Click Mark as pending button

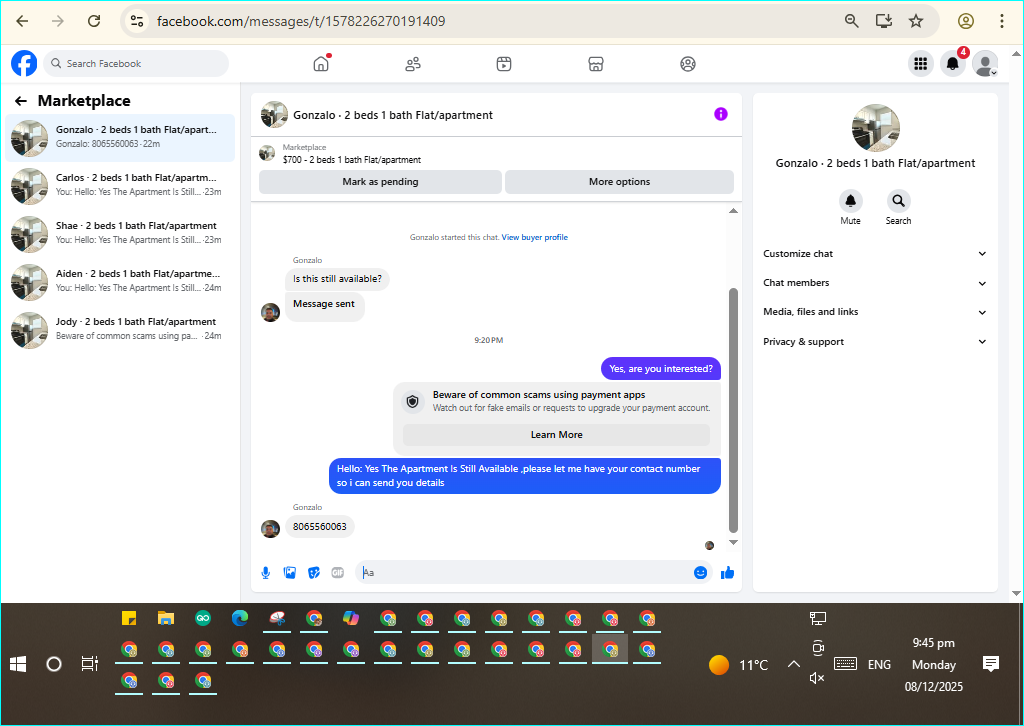(x=380, y=182)
